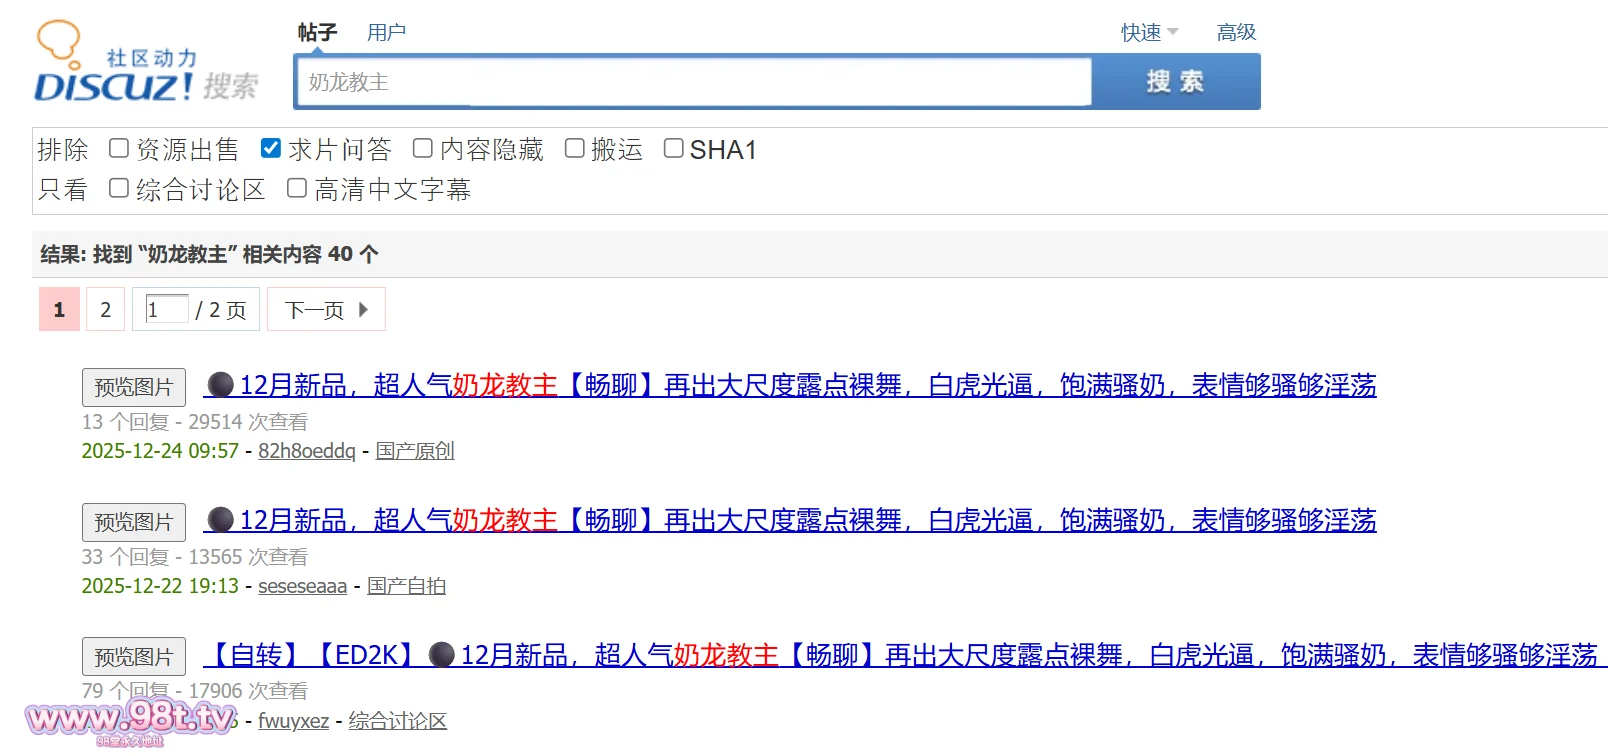The image size is (1608, 756).
Task: Expand the 快速 search dropdown
Action: point(1149,32)
